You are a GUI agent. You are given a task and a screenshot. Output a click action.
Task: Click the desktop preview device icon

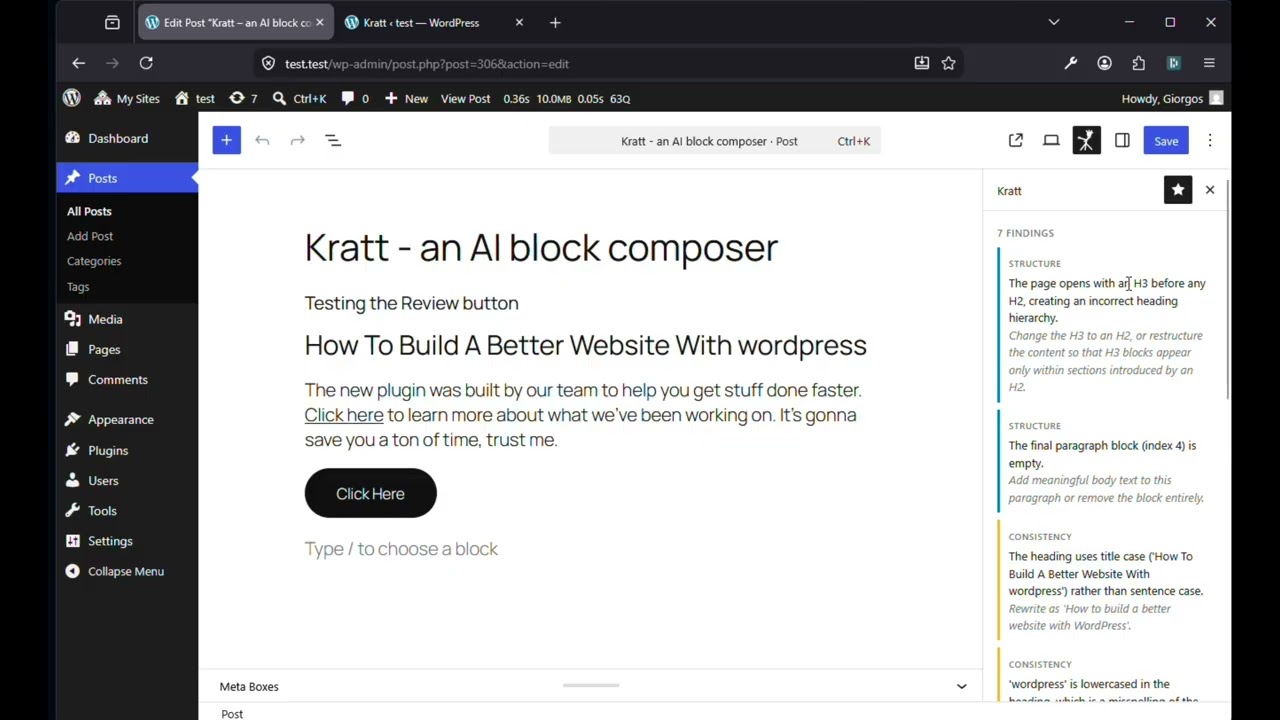pos(1051,140)
